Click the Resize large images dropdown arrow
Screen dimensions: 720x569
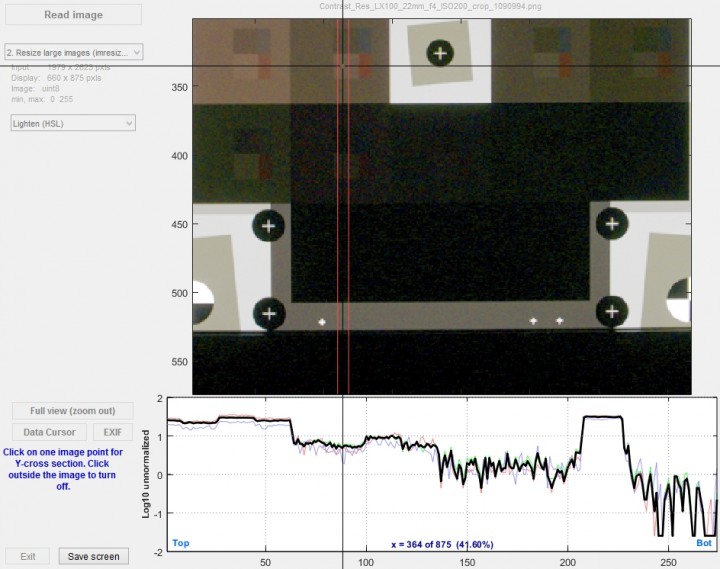pyautogui.click(x=136, y=52)
